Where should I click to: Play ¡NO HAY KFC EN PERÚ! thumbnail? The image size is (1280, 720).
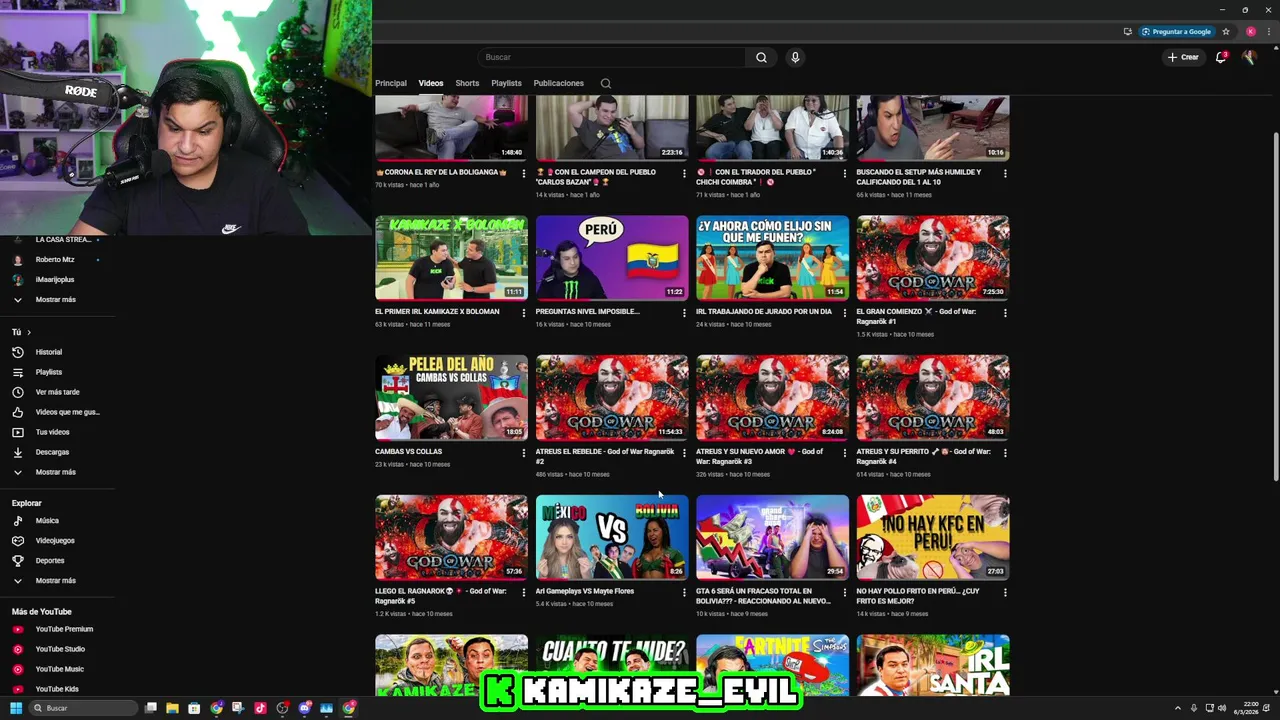pos(933,537)
